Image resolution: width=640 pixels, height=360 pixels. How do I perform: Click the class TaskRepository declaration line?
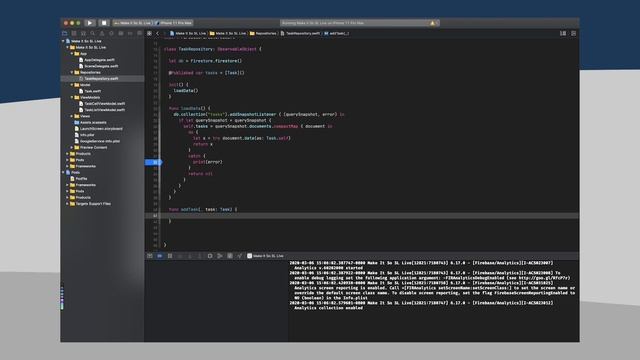pyautogui.click(x=213, y=49)
